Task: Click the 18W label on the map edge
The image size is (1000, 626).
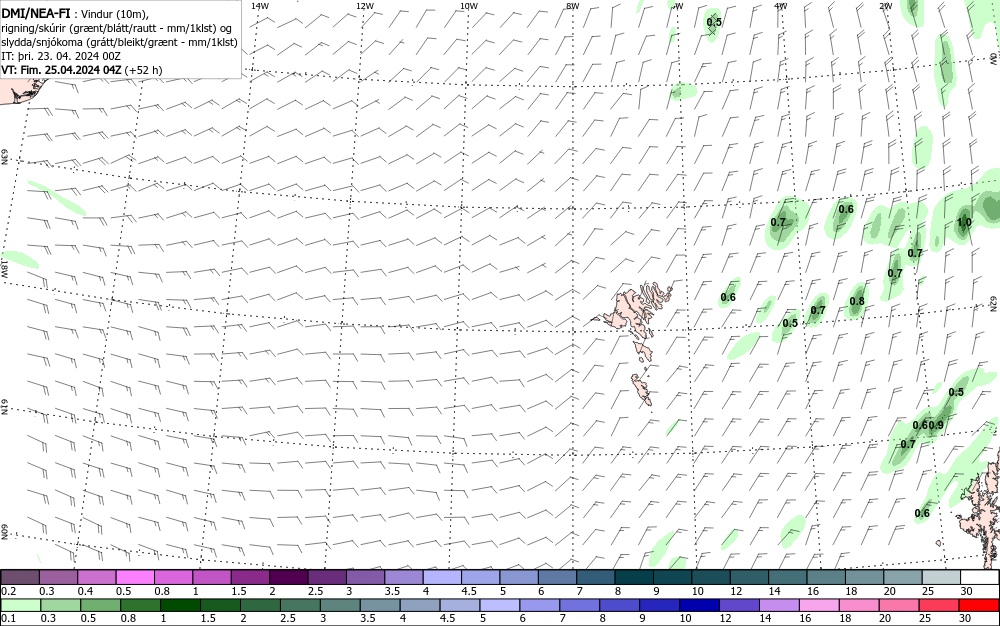Action: point(4,267)
